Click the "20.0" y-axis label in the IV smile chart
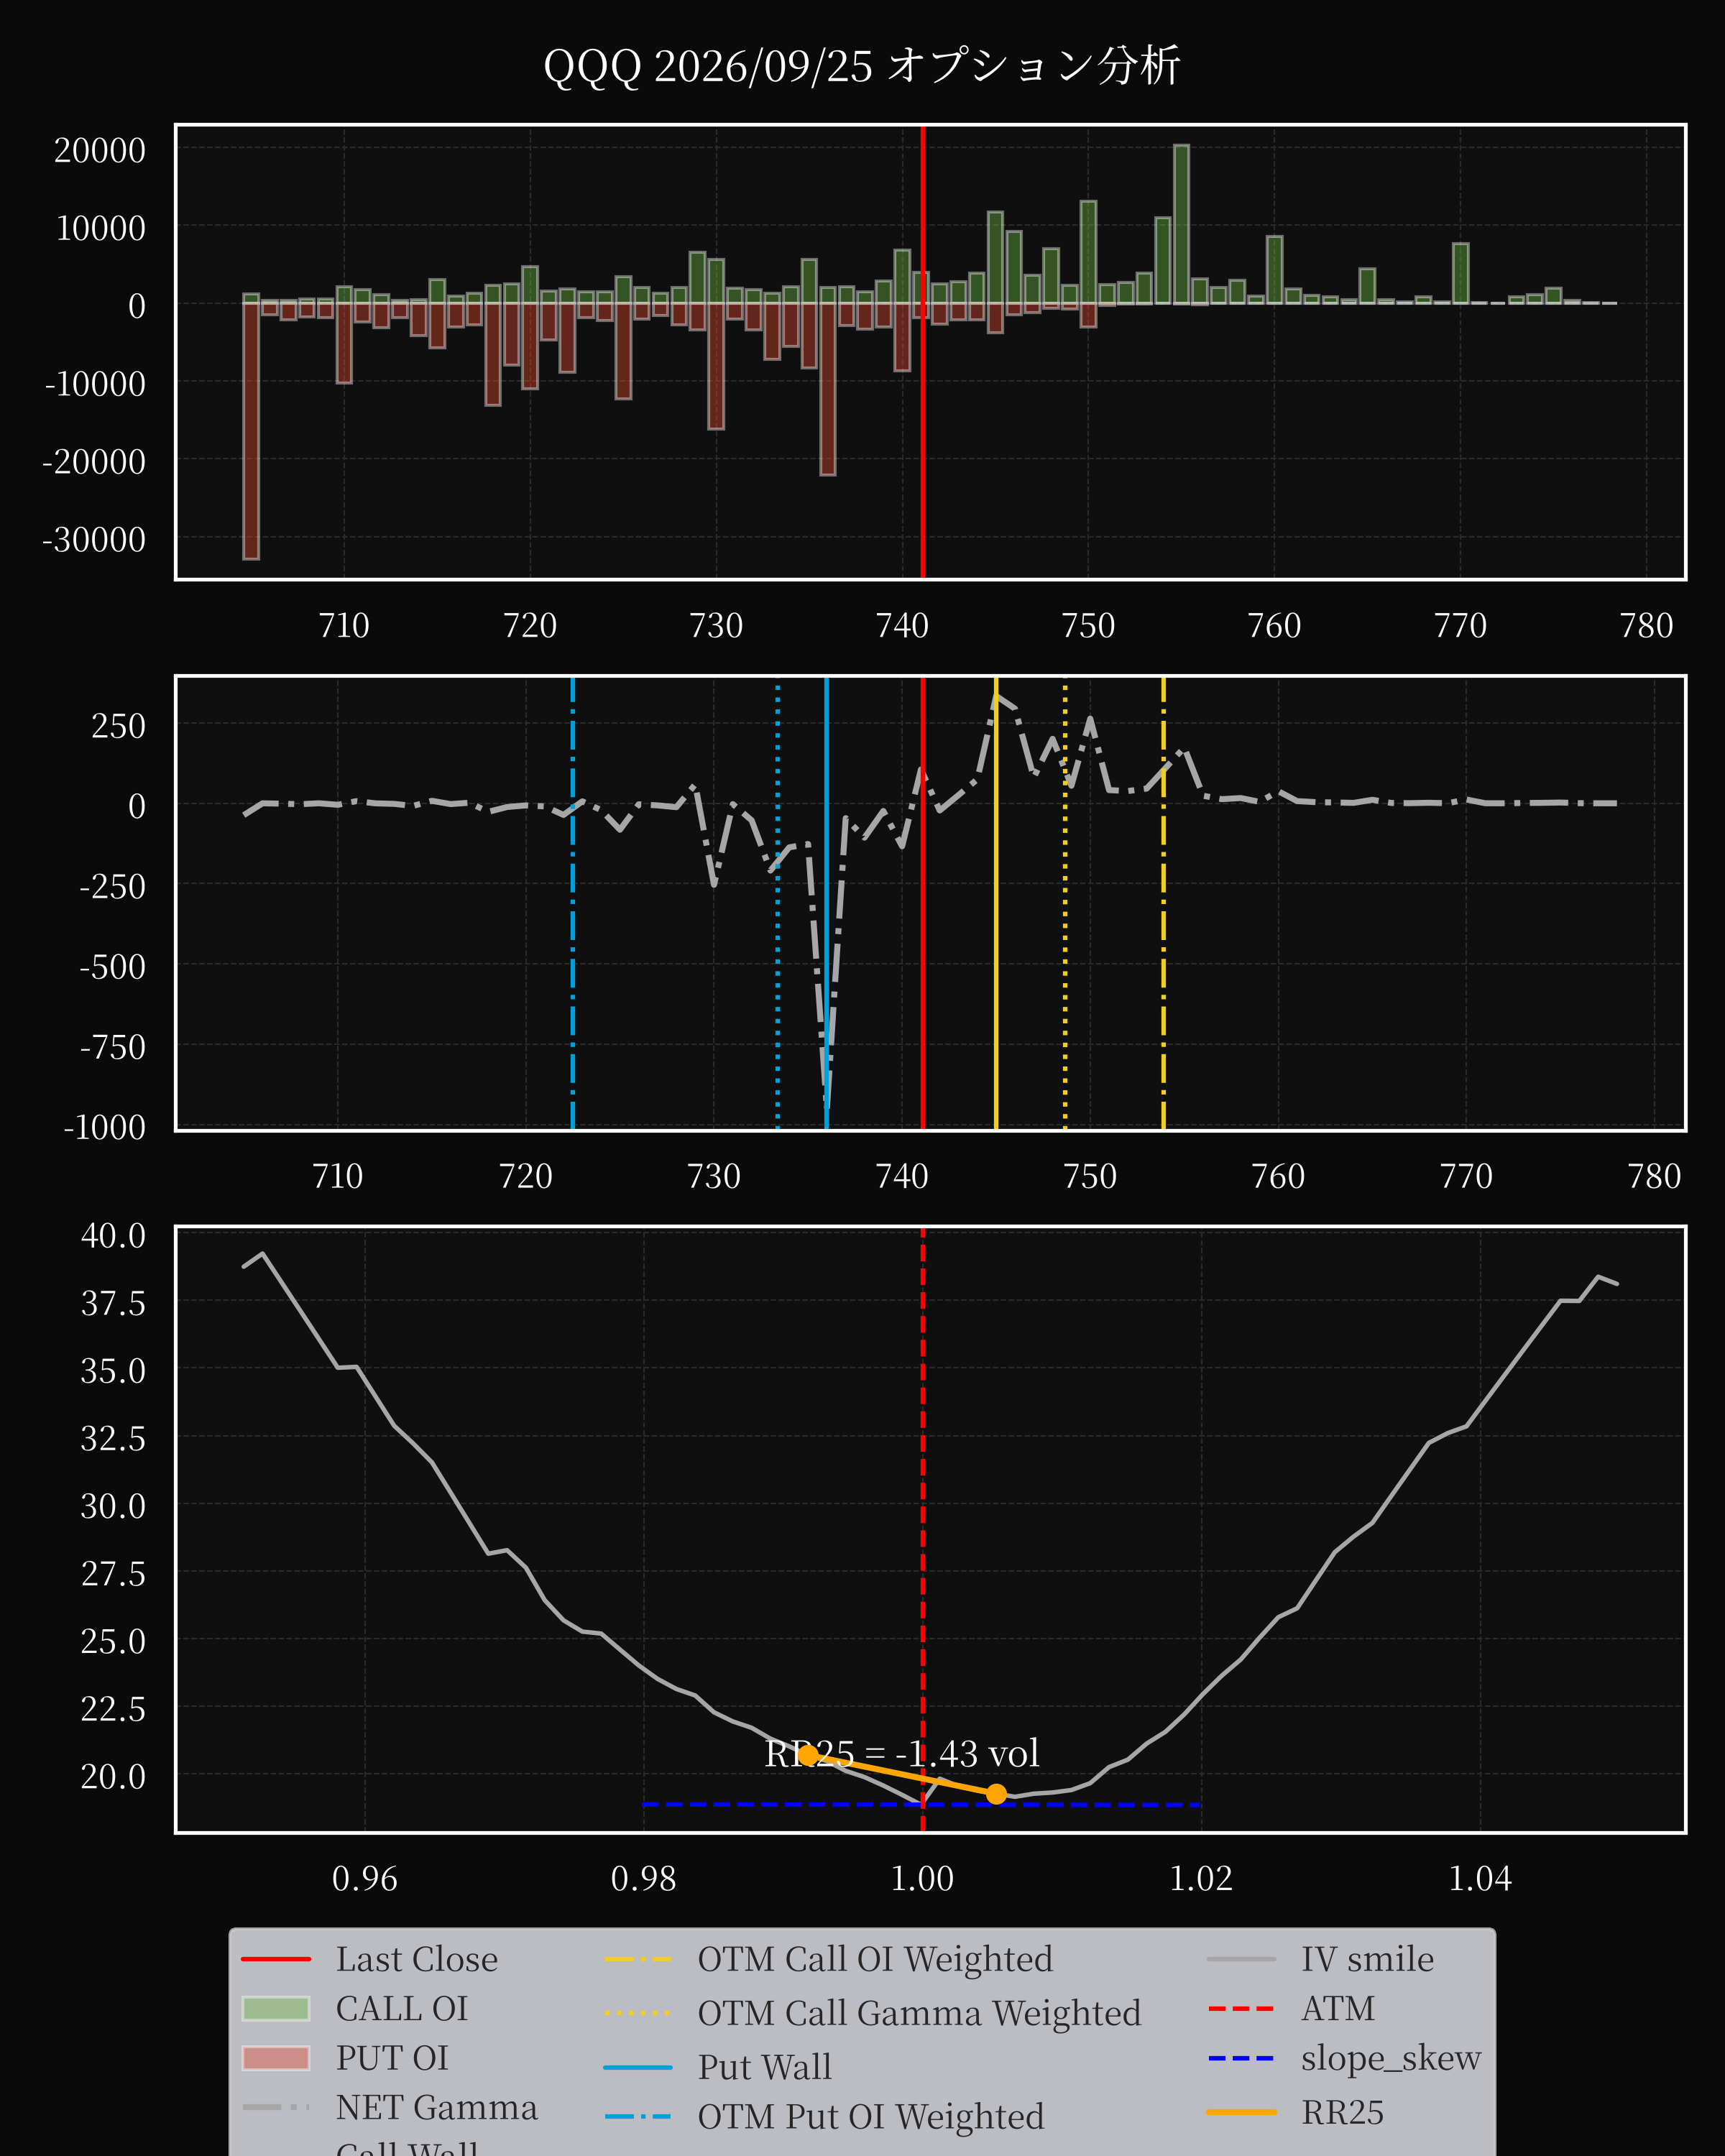 (113, 1777)
